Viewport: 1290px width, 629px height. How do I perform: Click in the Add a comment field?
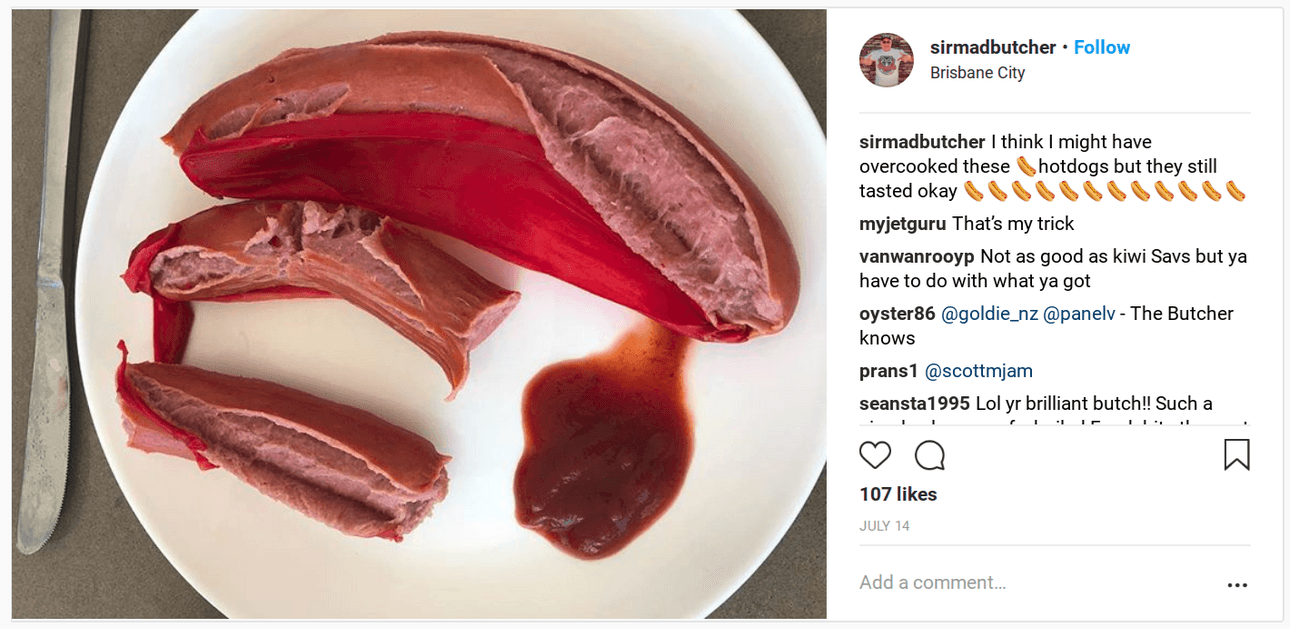point(1030,583)
